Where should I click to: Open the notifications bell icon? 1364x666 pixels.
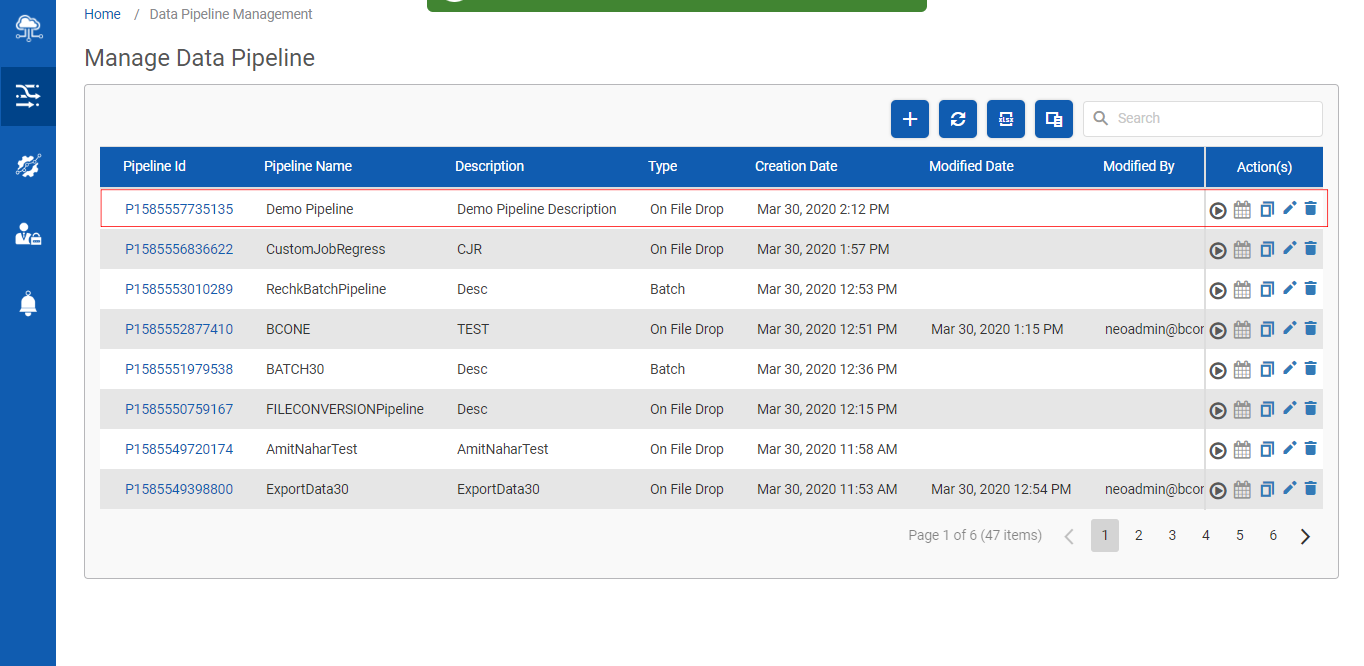point(28,304)
